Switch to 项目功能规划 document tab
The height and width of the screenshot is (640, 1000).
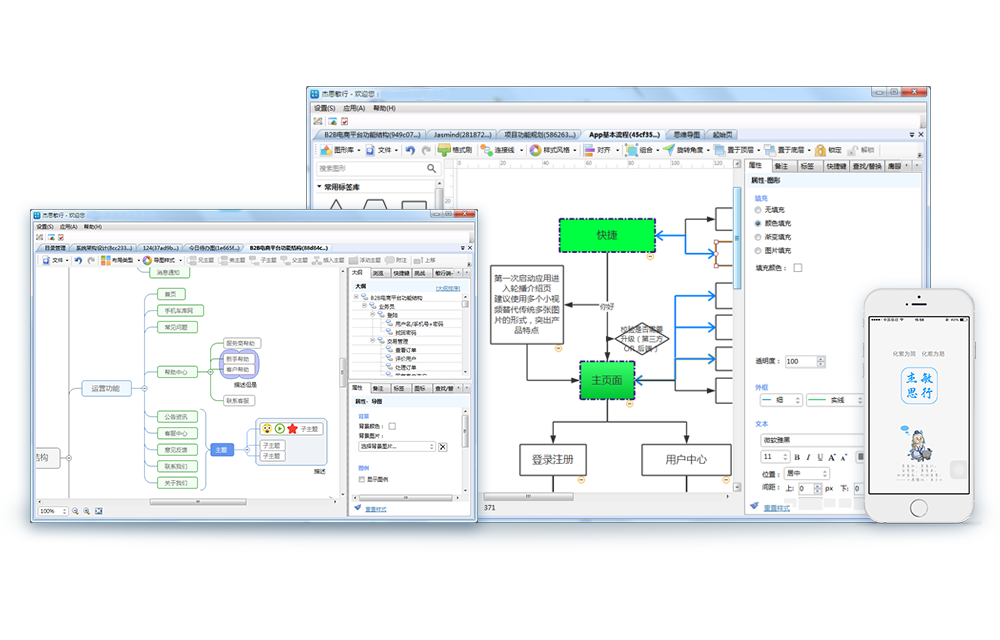click(x=538, y=134)
